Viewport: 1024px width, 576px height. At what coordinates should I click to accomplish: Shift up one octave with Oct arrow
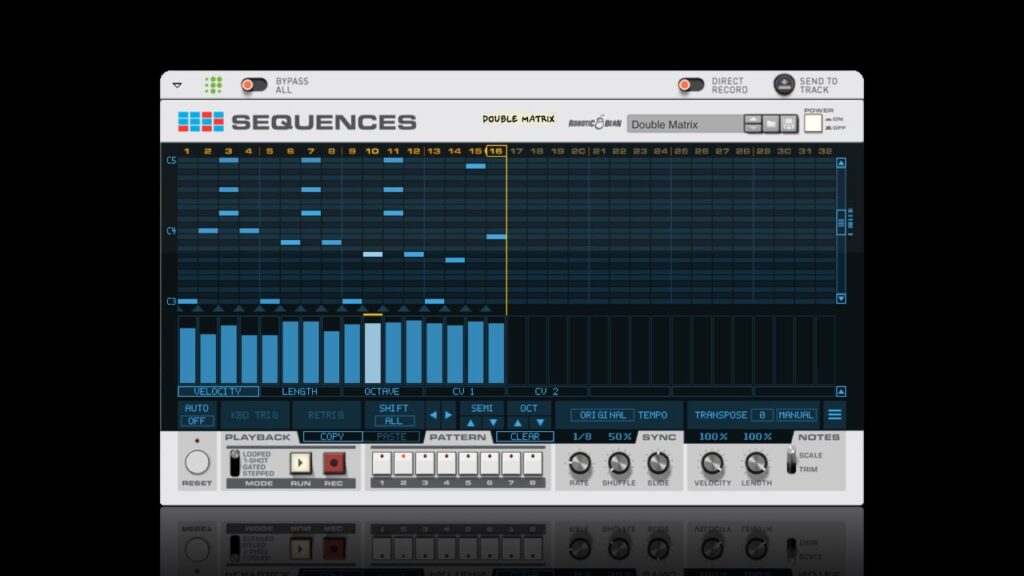click(517, 423)
